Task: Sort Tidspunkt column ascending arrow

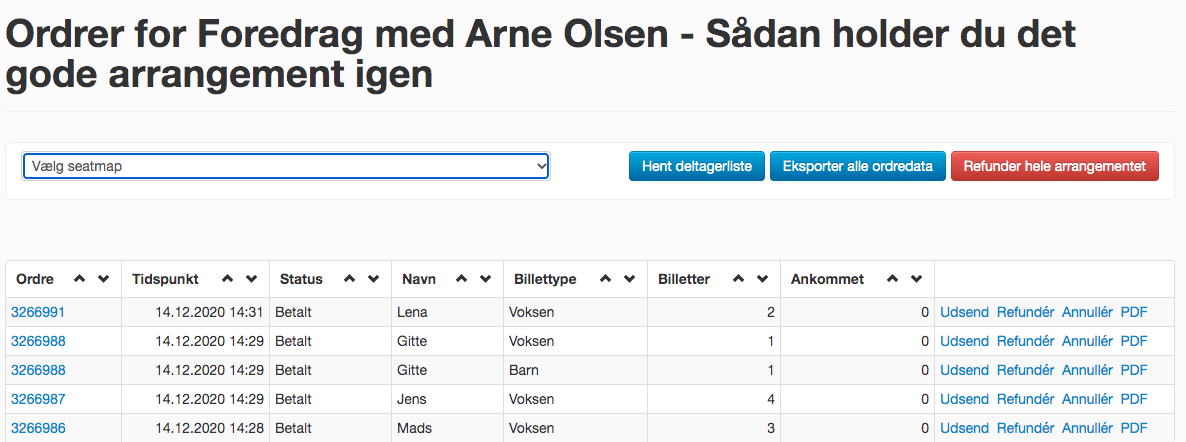Action: [x=227, y=279]
